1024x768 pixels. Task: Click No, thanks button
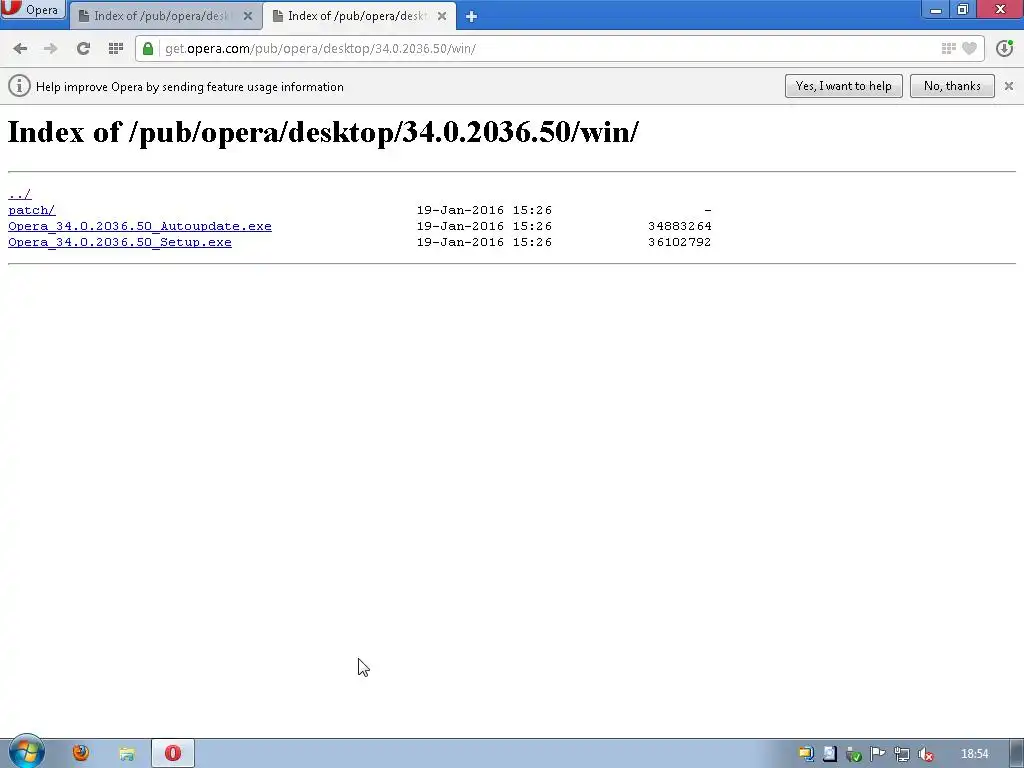[952, 86]
